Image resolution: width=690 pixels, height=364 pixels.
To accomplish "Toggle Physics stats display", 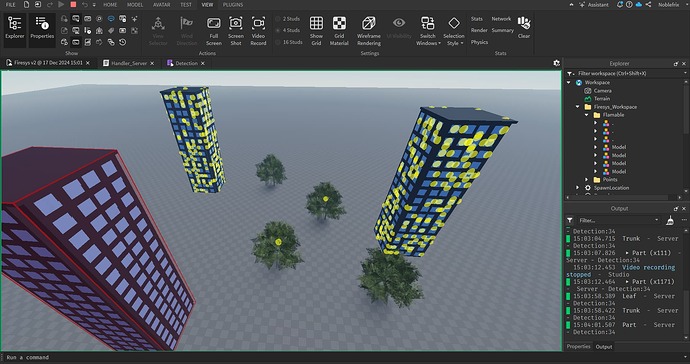I will (479, 42).
